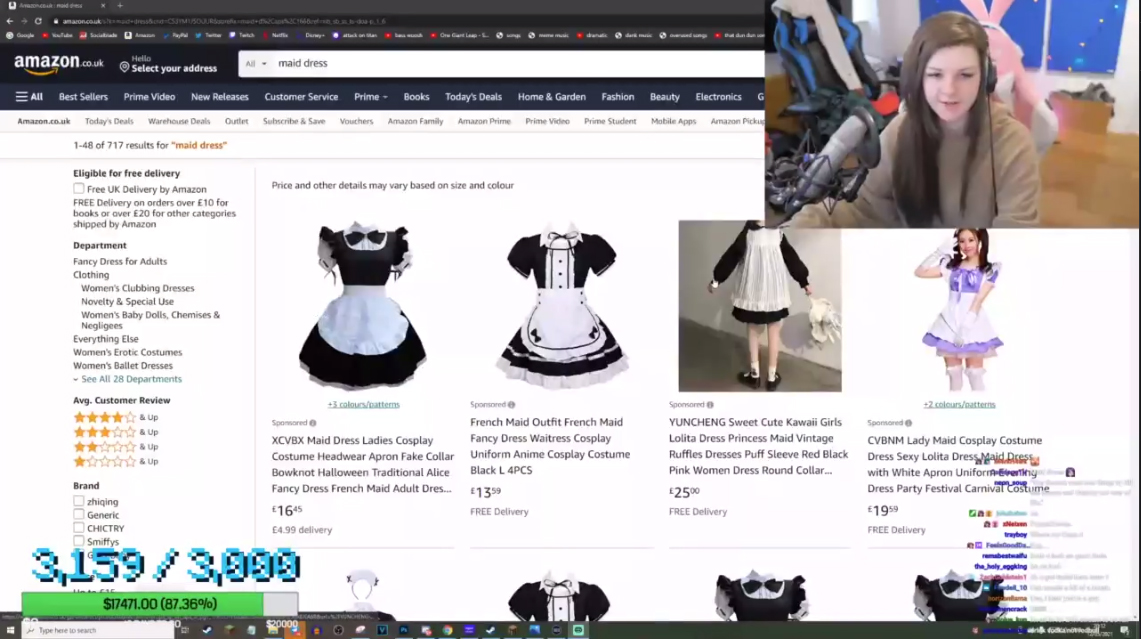Open the XCVBX Maid Dress product image

click(362, 306)
